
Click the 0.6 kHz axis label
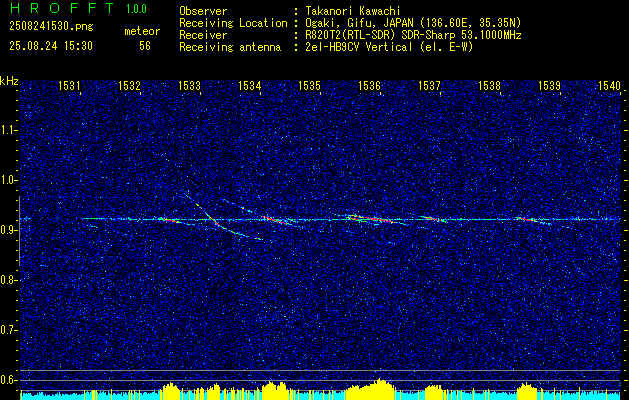coord(8,380)
